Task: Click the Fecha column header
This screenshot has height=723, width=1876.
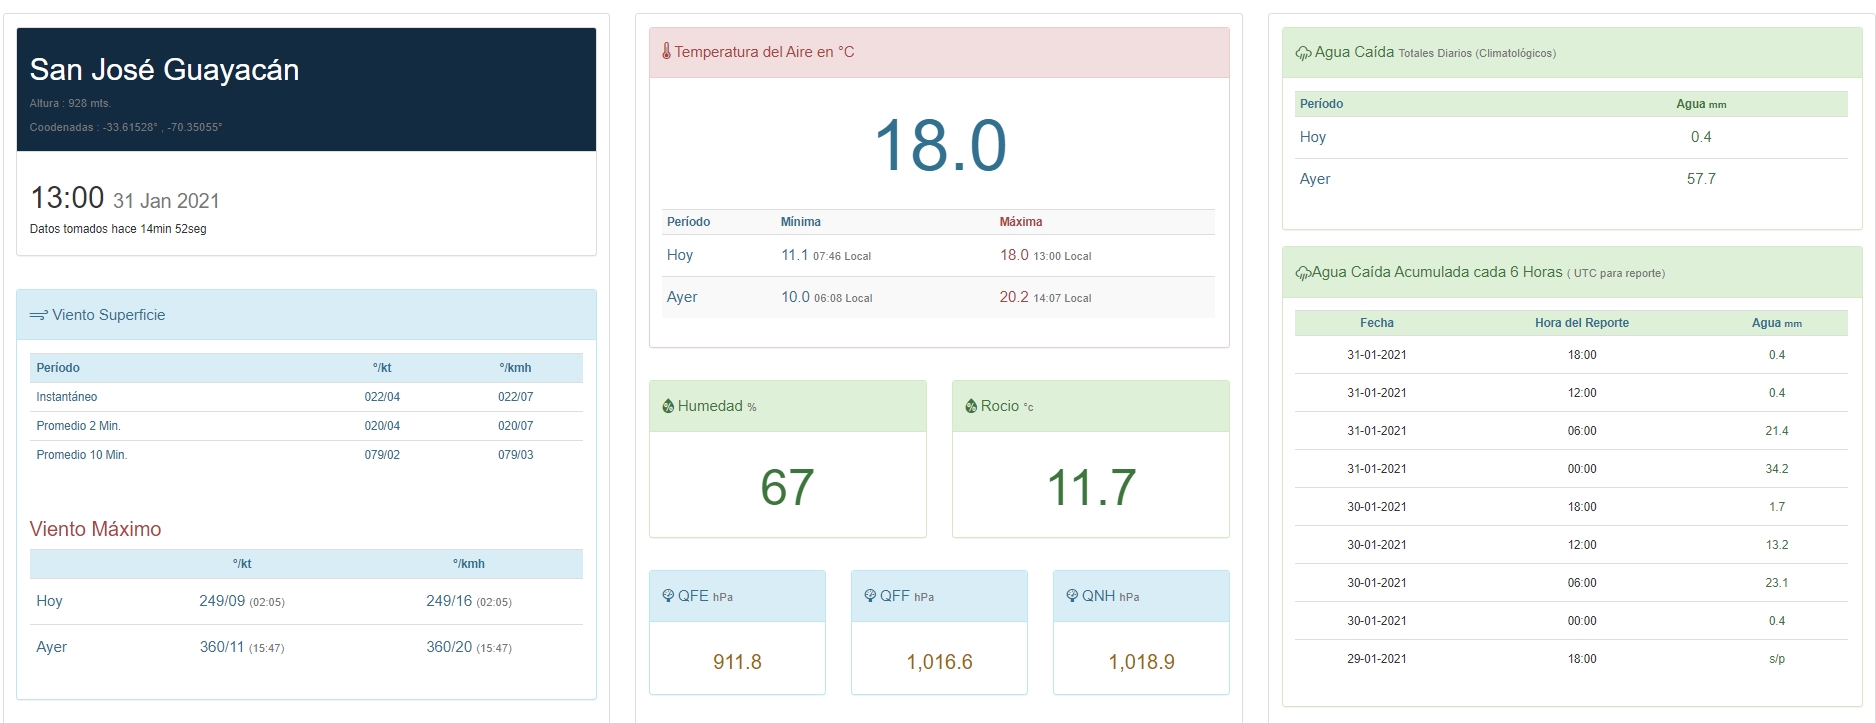Action: click(1377, 323)
